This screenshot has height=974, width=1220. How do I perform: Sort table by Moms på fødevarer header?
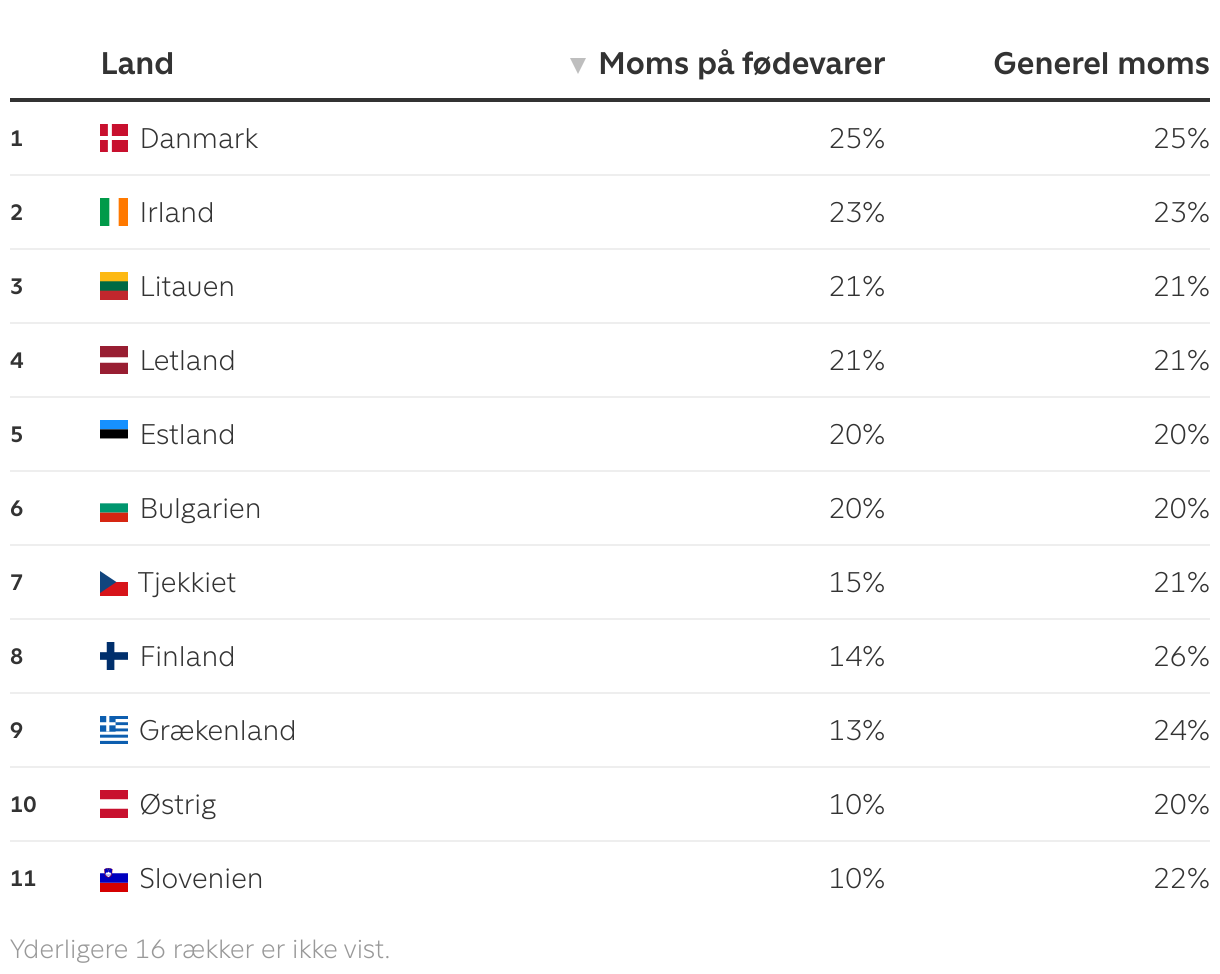pyautogui.click(x=741, y=64)
